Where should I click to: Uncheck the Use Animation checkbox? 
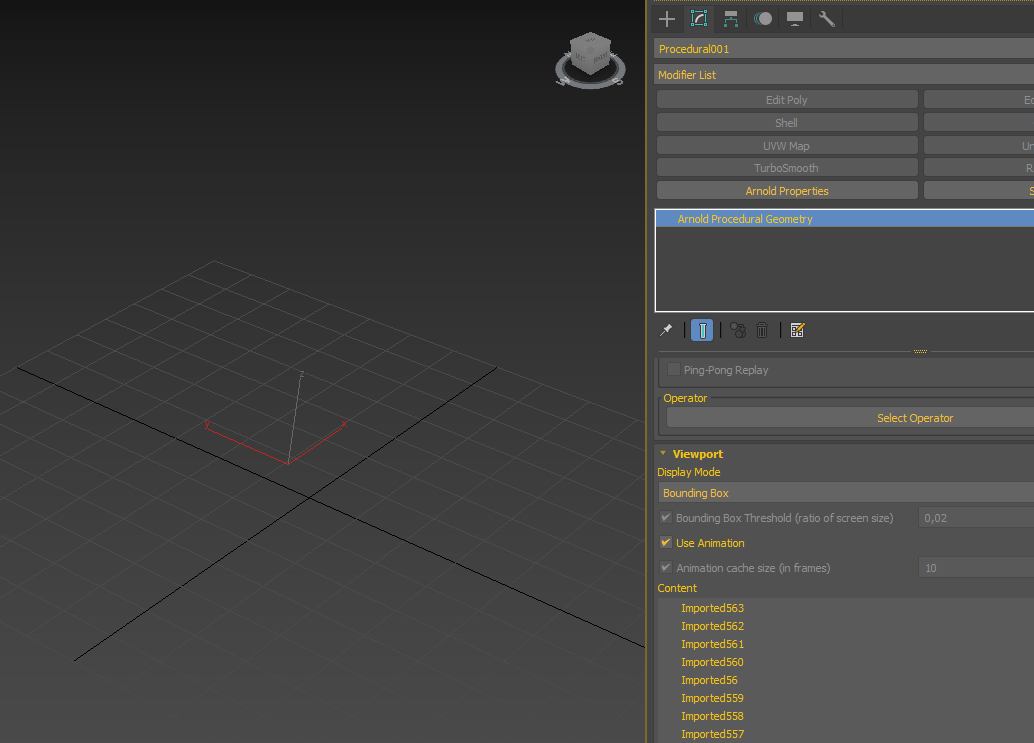[666, 543]
